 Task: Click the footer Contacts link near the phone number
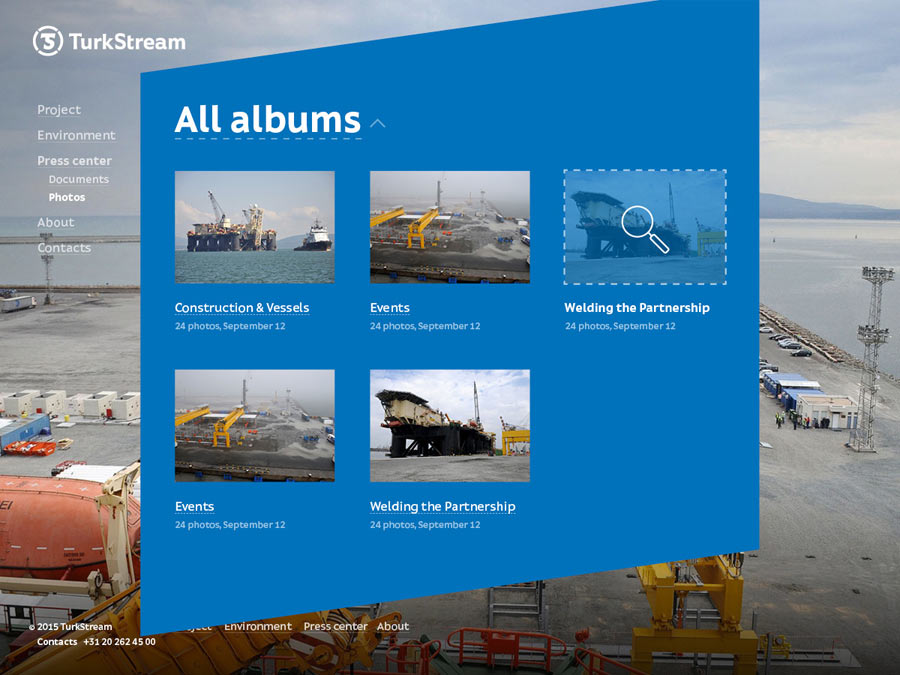point(57,642)
